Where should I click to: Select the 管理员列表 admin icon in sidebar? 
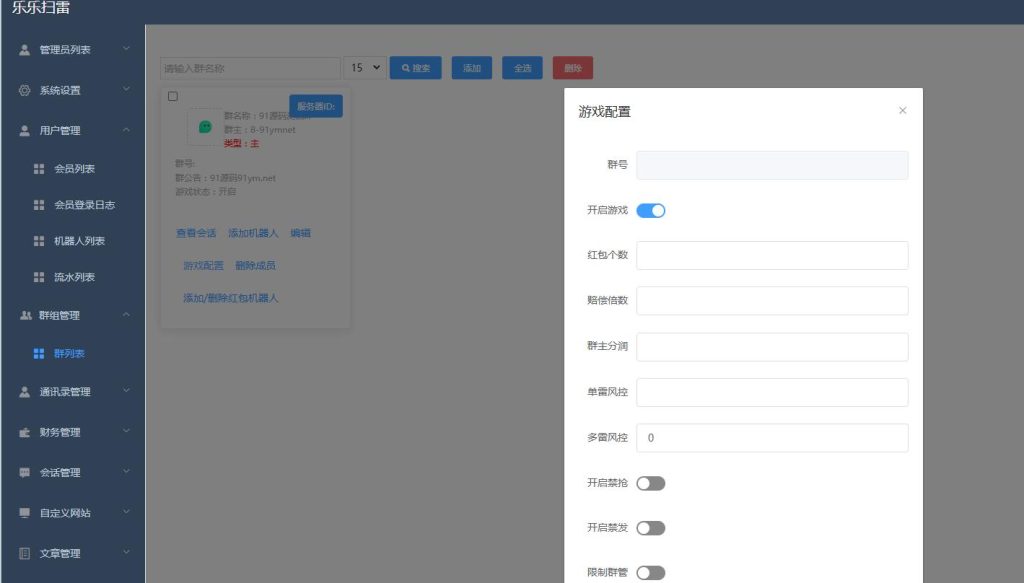tap(22, 47)
